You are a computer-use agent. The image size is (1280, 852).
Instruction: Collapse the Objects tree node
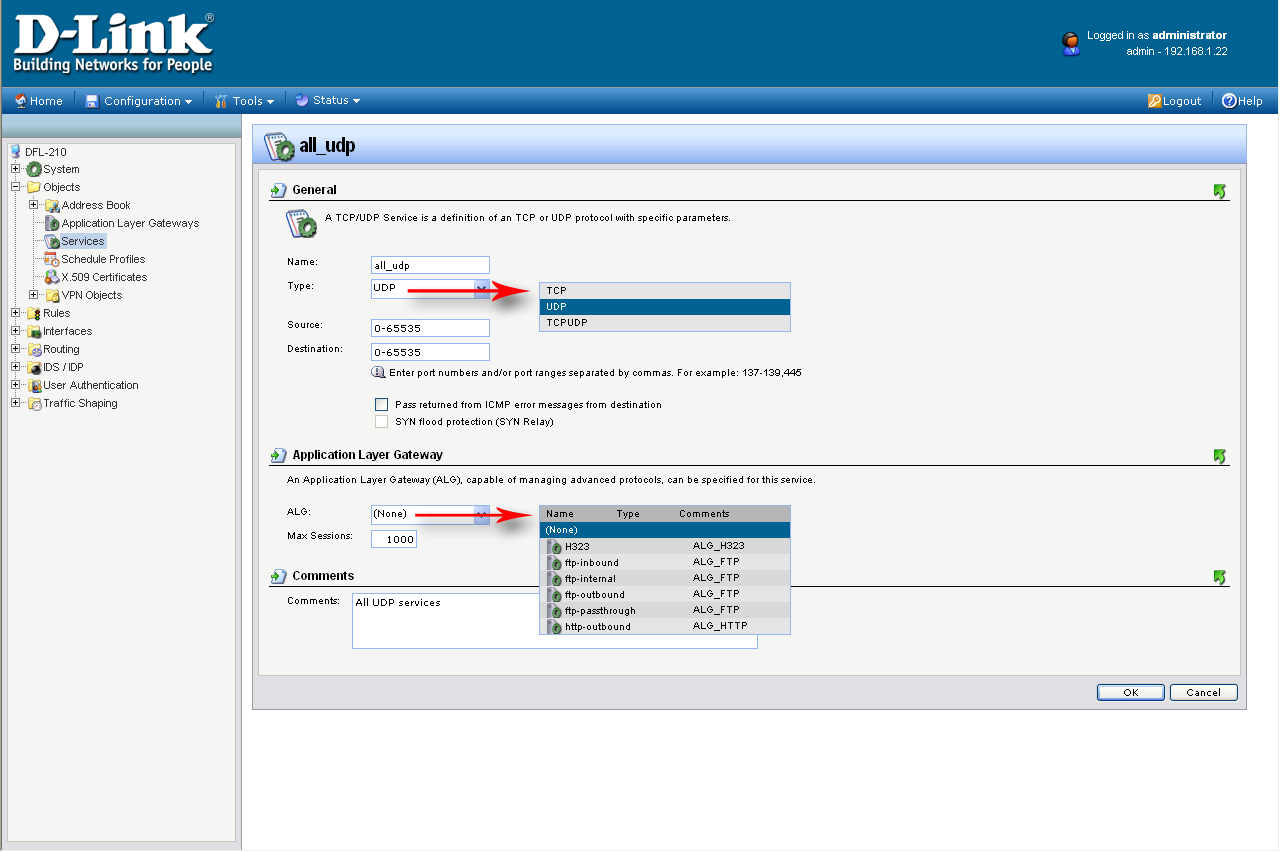tap(16, 187)
